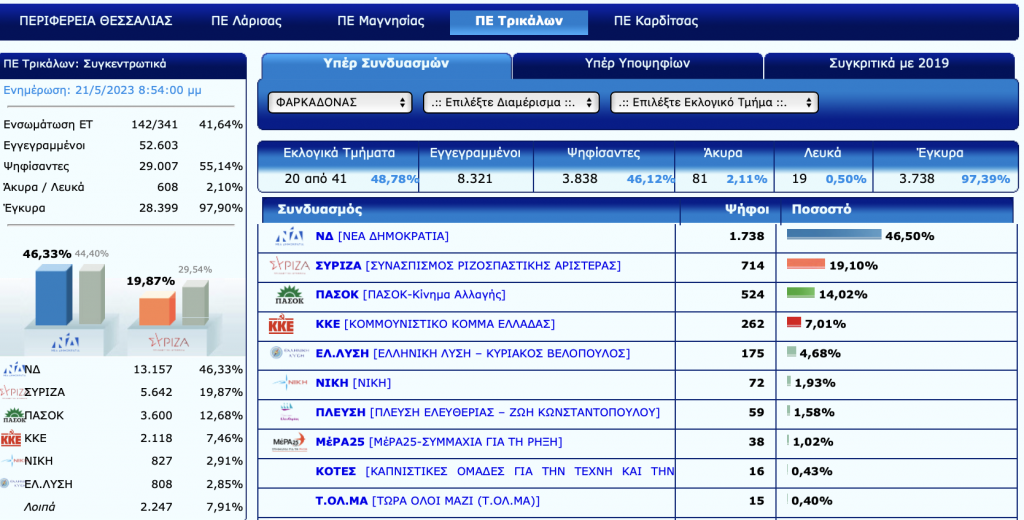
Task: Open ΠΑΣΟΚ-Κίνημα Αλλαγής link
Action: coord(411,295)
